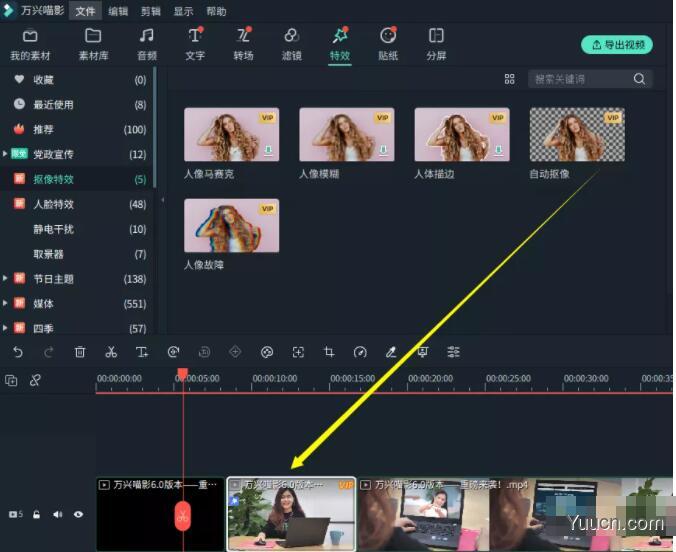Select the 抠像特效 category

coord(76,179)
